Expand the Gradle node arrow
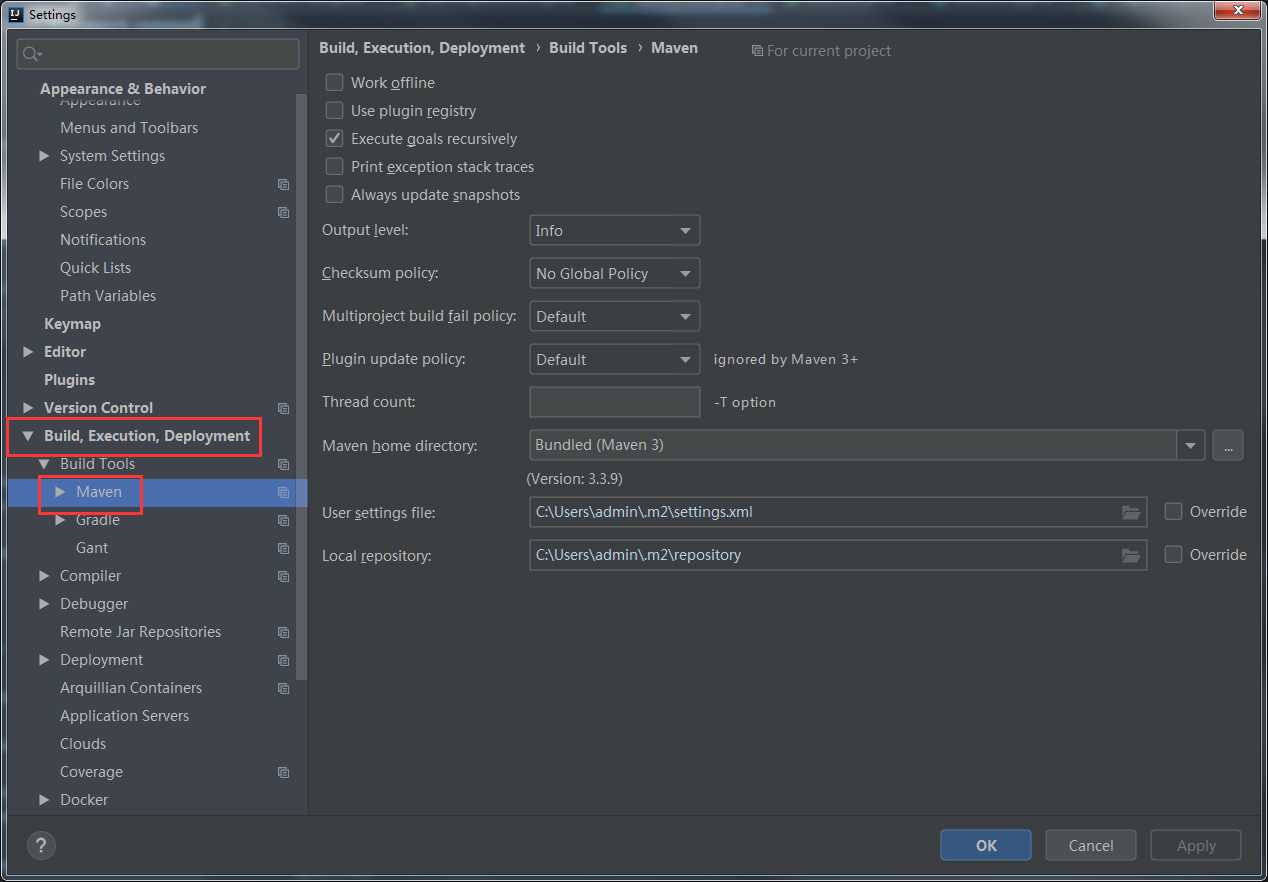 point(60,520)
